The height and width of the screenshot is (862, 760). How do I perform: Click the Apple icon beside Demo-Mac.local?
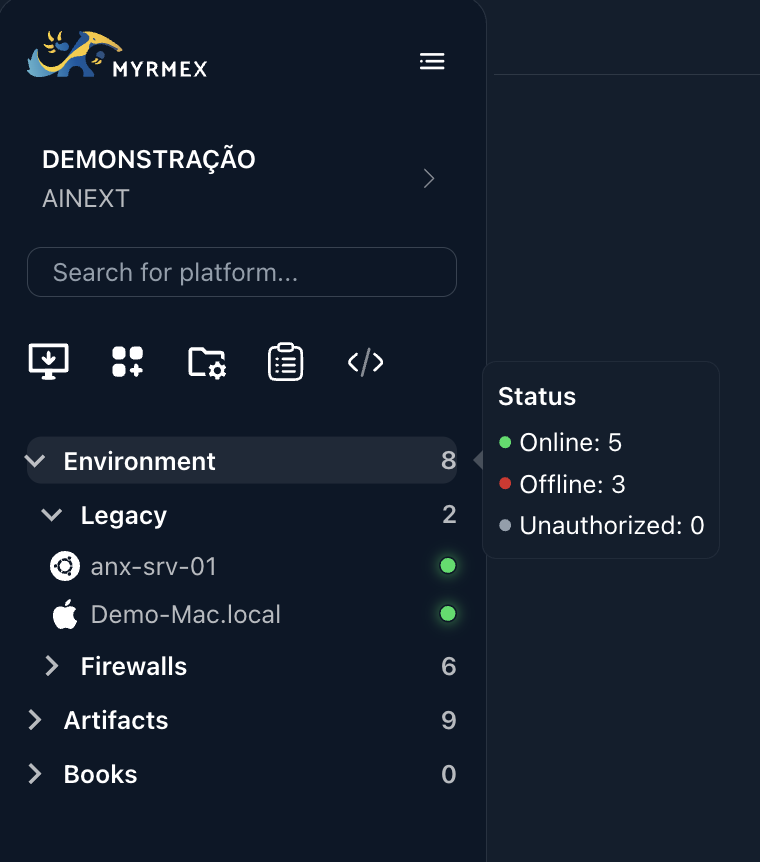click(x=66, y=614)
